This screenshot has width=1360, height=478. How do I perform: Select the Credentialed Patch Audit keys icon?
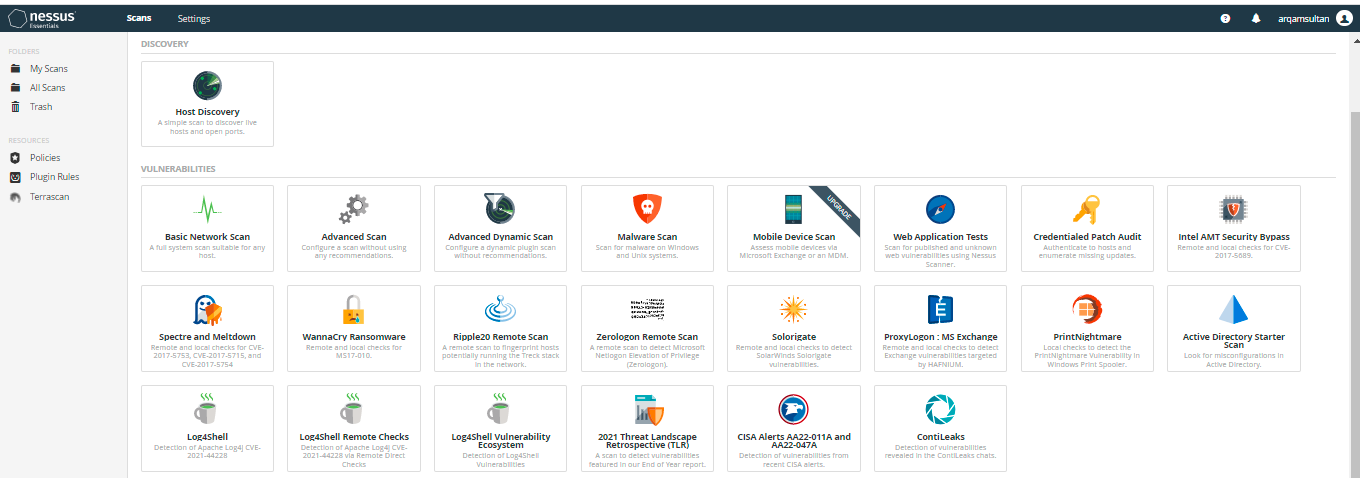pyautogui.click(x=1087, y=209)
